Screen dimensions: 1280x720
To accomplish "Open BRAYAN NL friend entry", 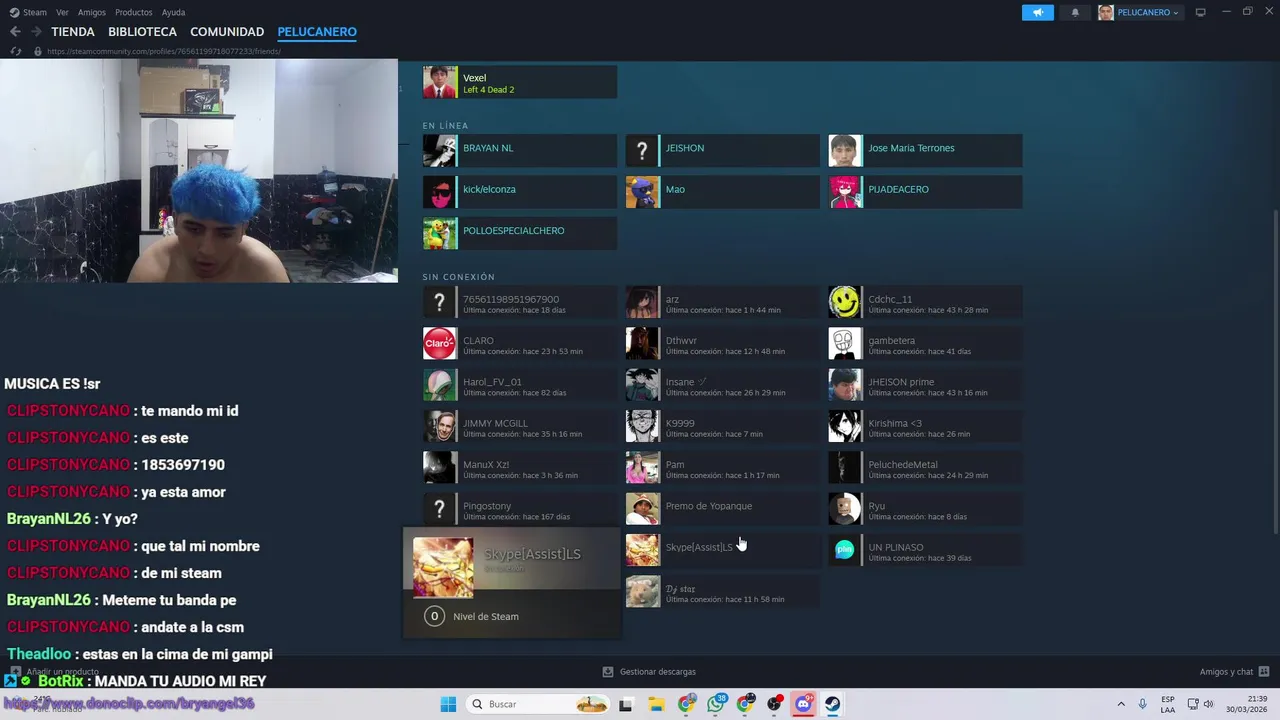I will pyautogui.click(x=519, y=151).
